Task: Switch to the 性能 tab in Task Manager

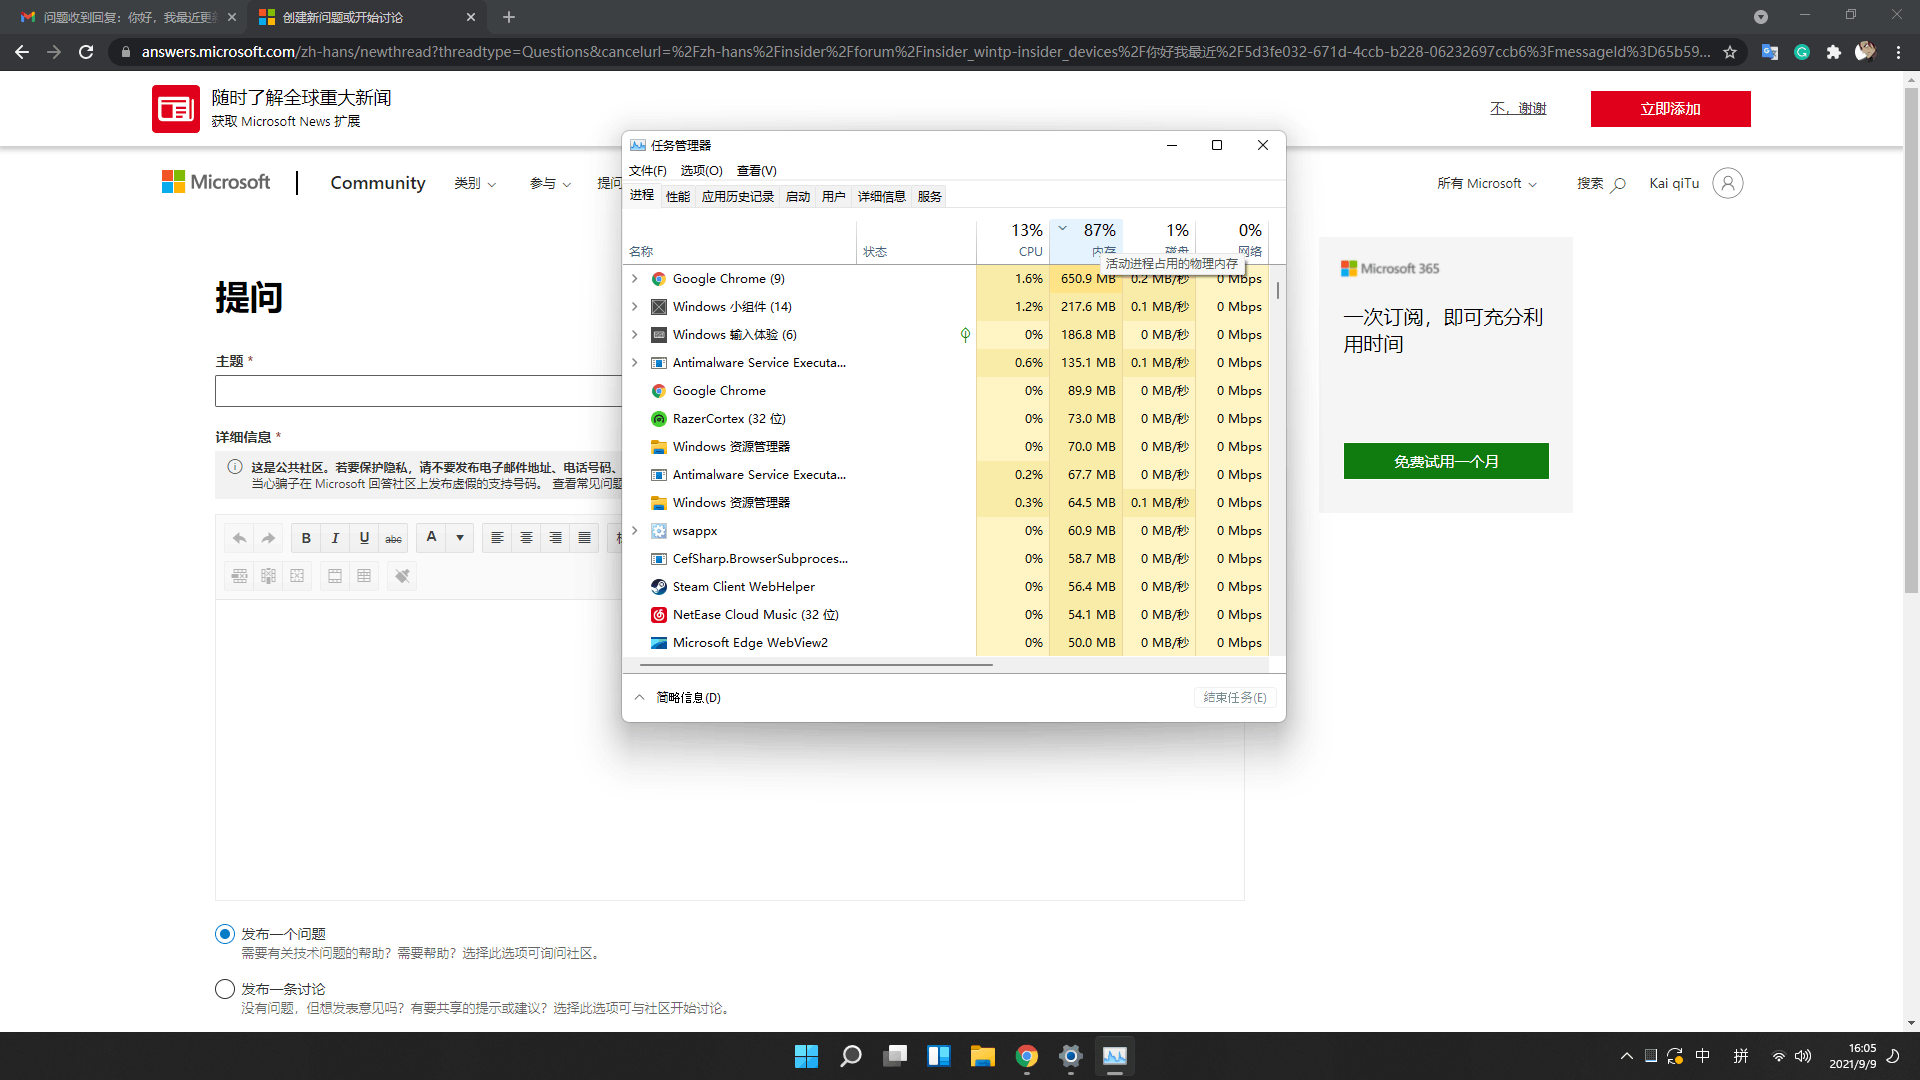Action: 678,197
